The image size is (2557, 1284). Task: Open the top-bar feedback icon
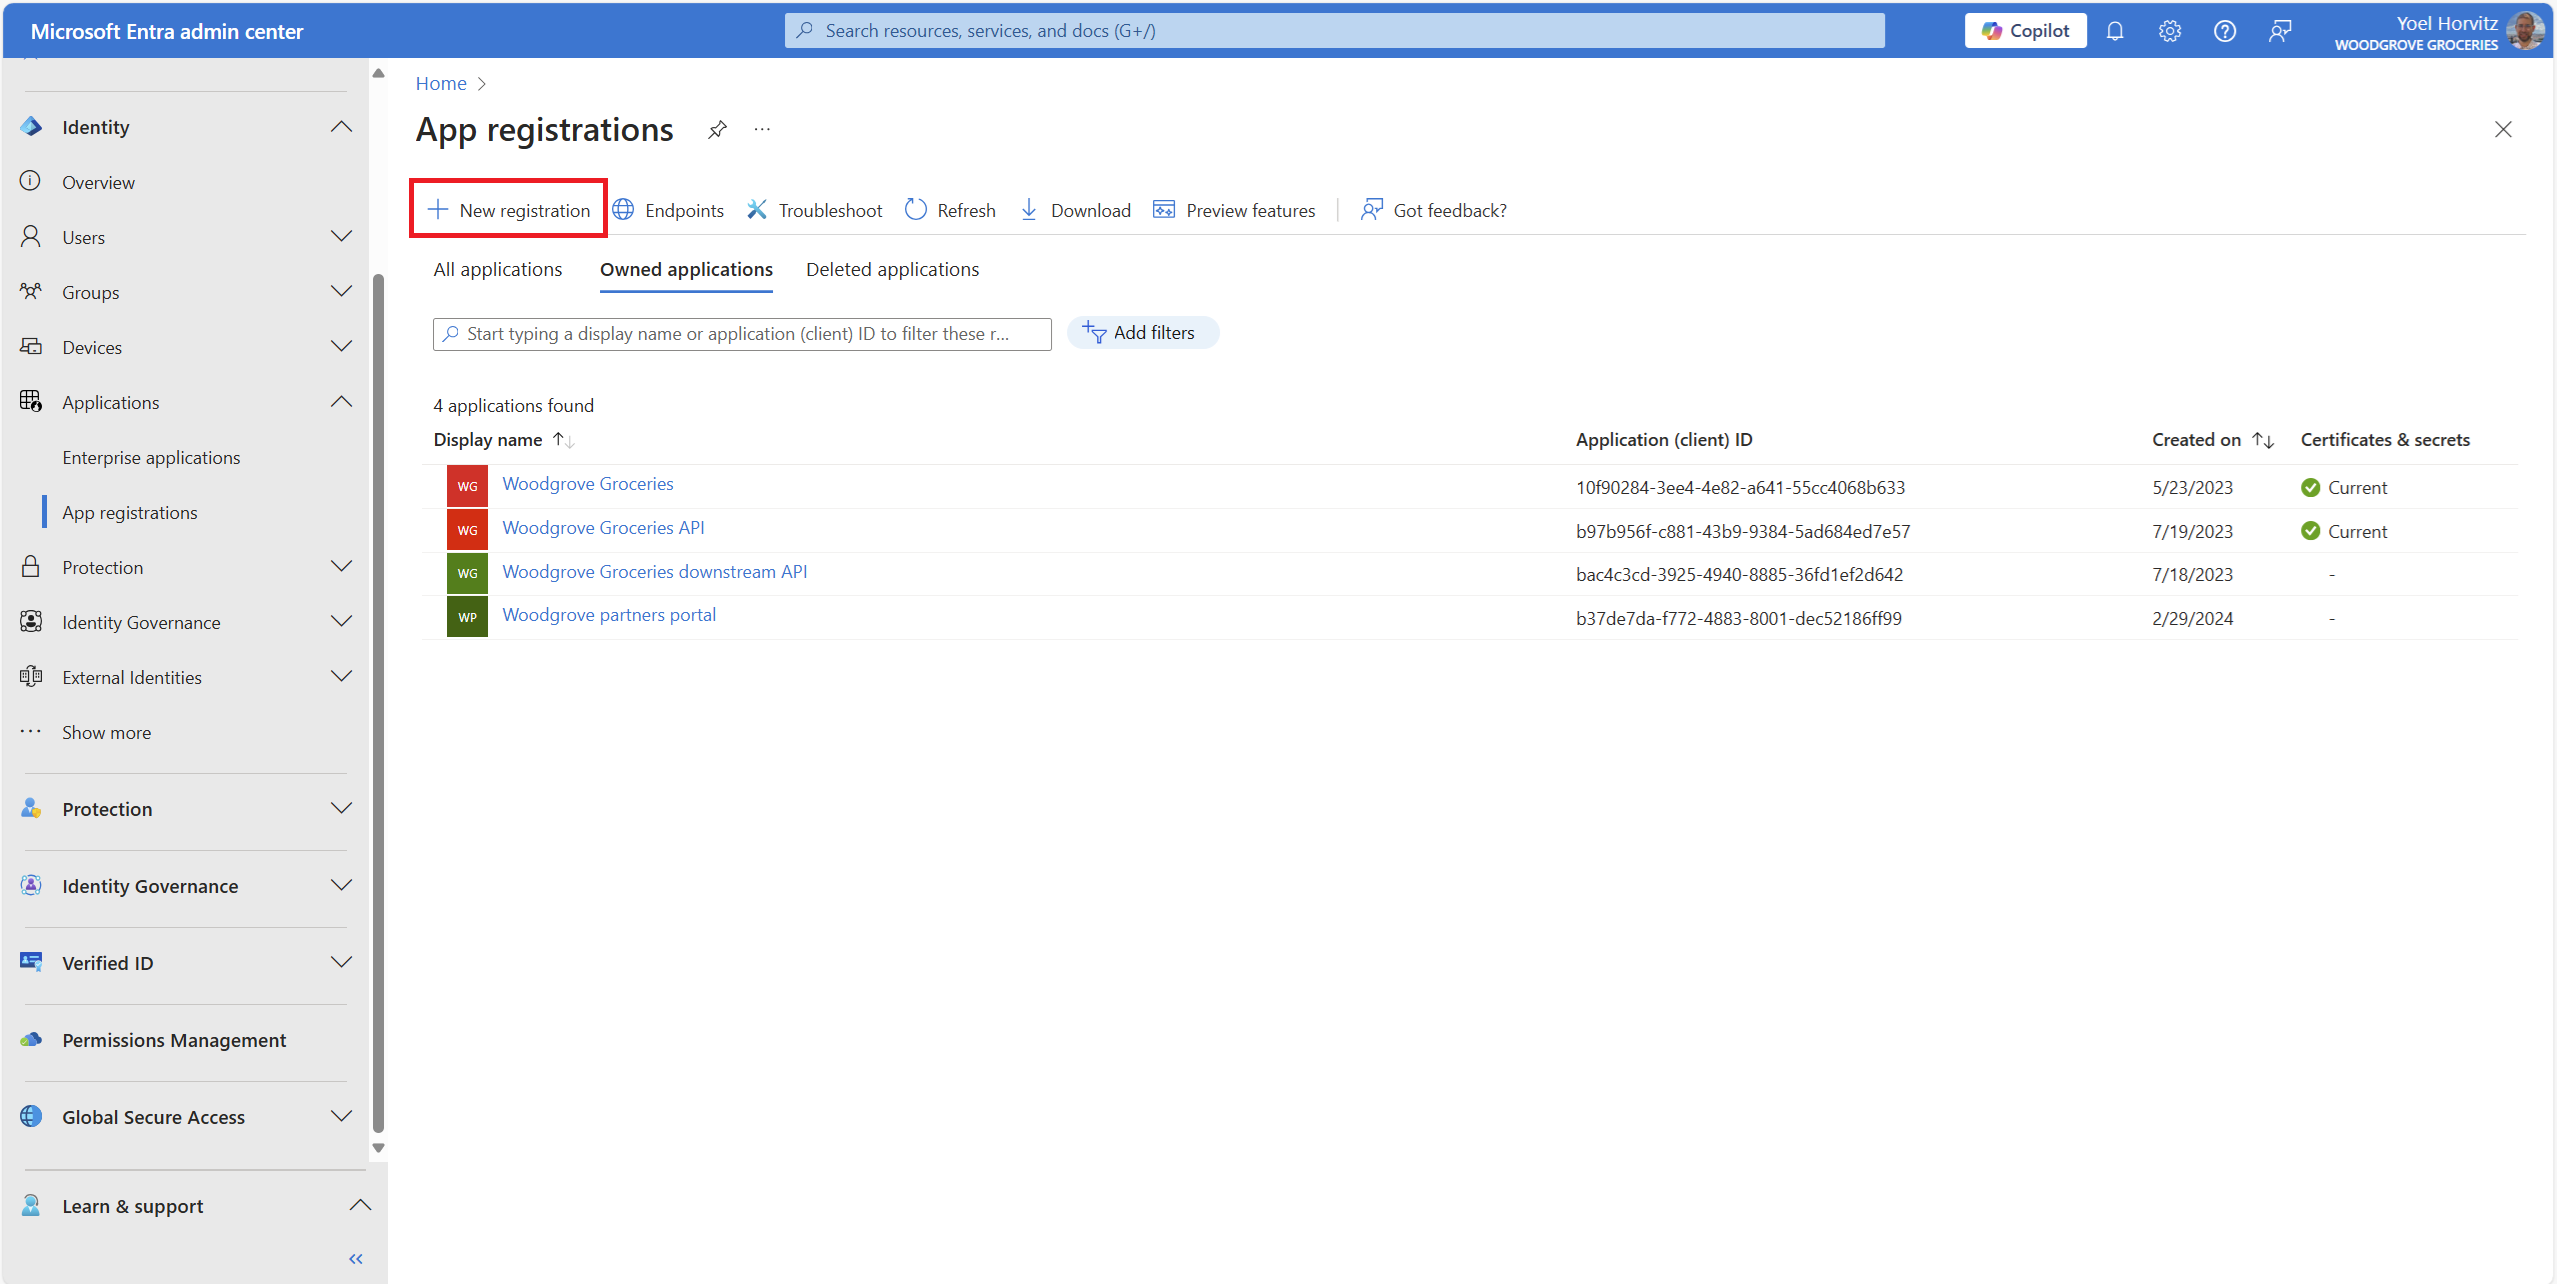pos(2279,31)
